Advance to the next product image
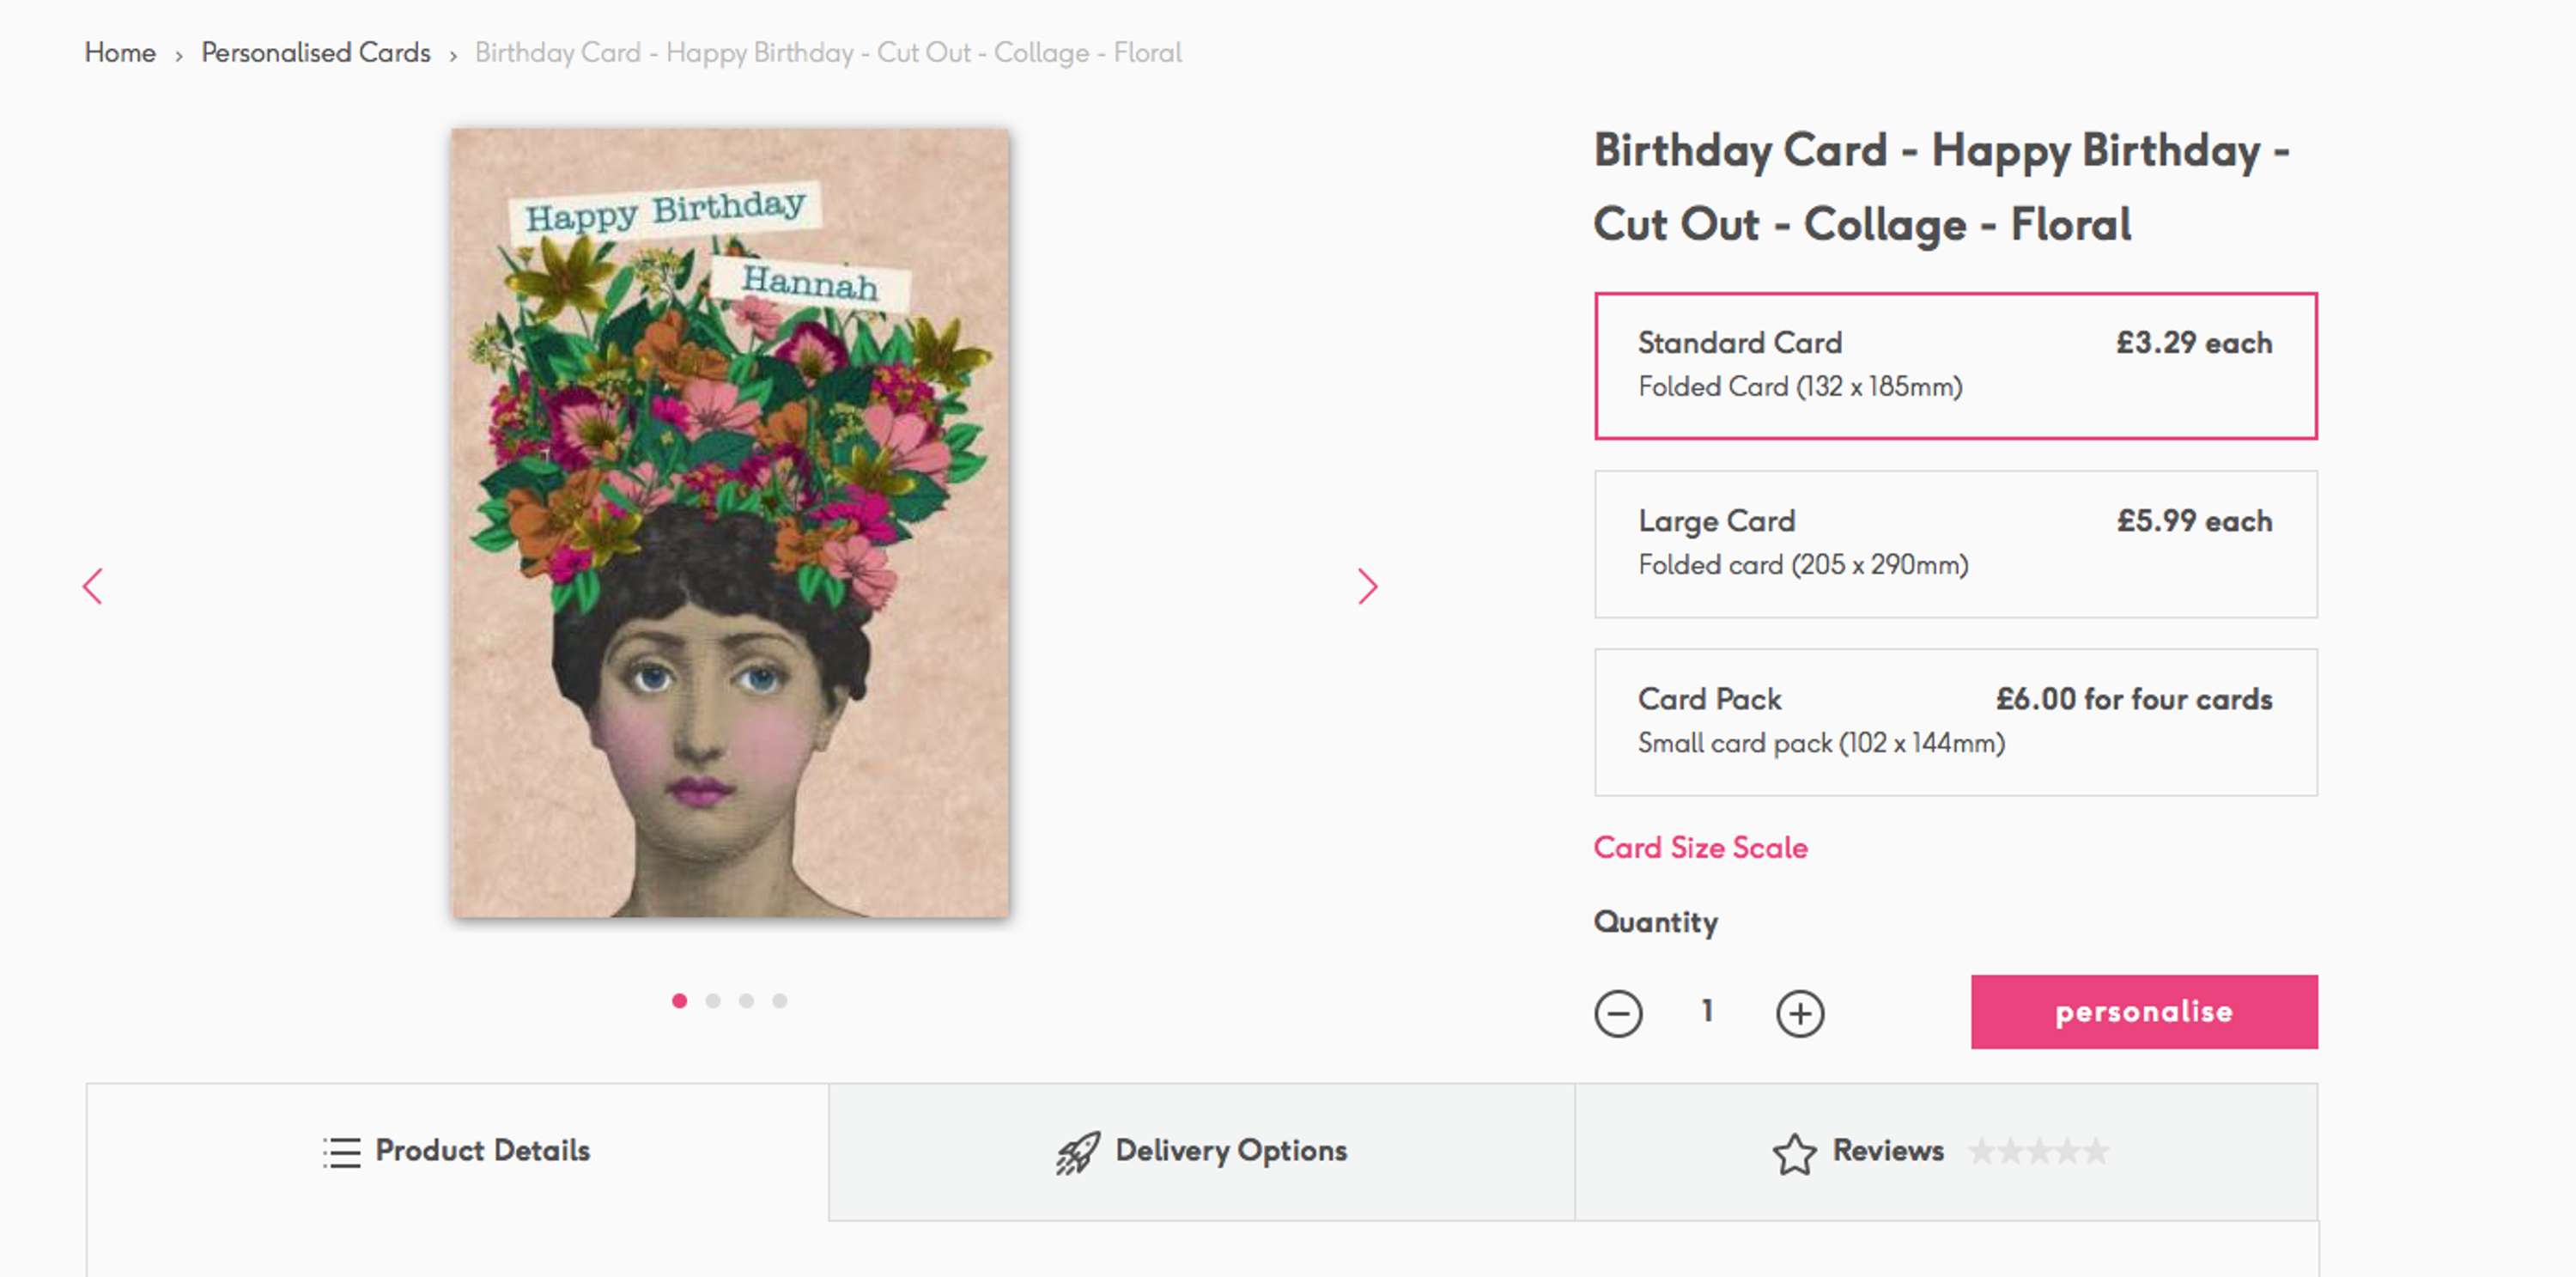This screenshot has width=2576, height=1277. [1367, 586]
